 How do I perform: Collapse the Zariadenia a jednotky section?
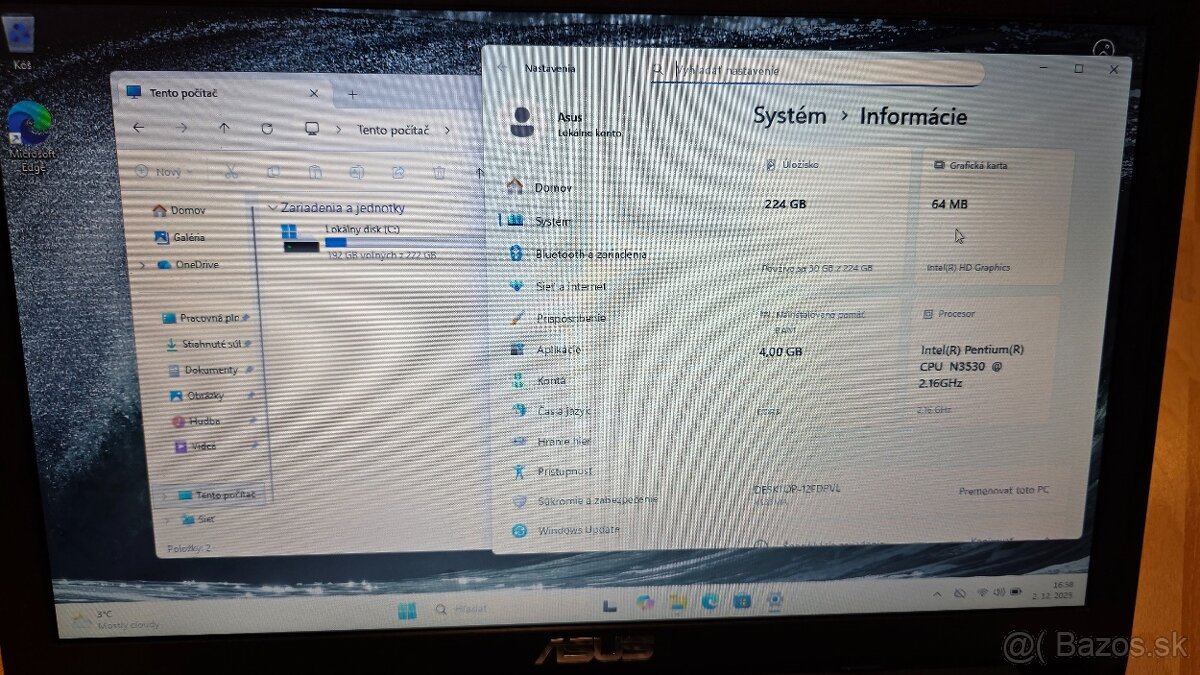click(275, 208)
